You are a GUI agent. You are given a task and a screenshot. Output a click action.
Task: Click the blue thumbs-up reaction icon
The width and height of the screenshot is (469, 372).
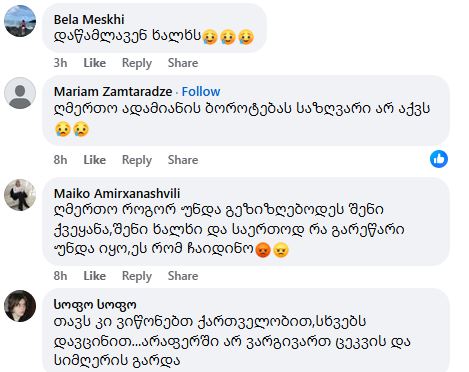pos(439,159)
